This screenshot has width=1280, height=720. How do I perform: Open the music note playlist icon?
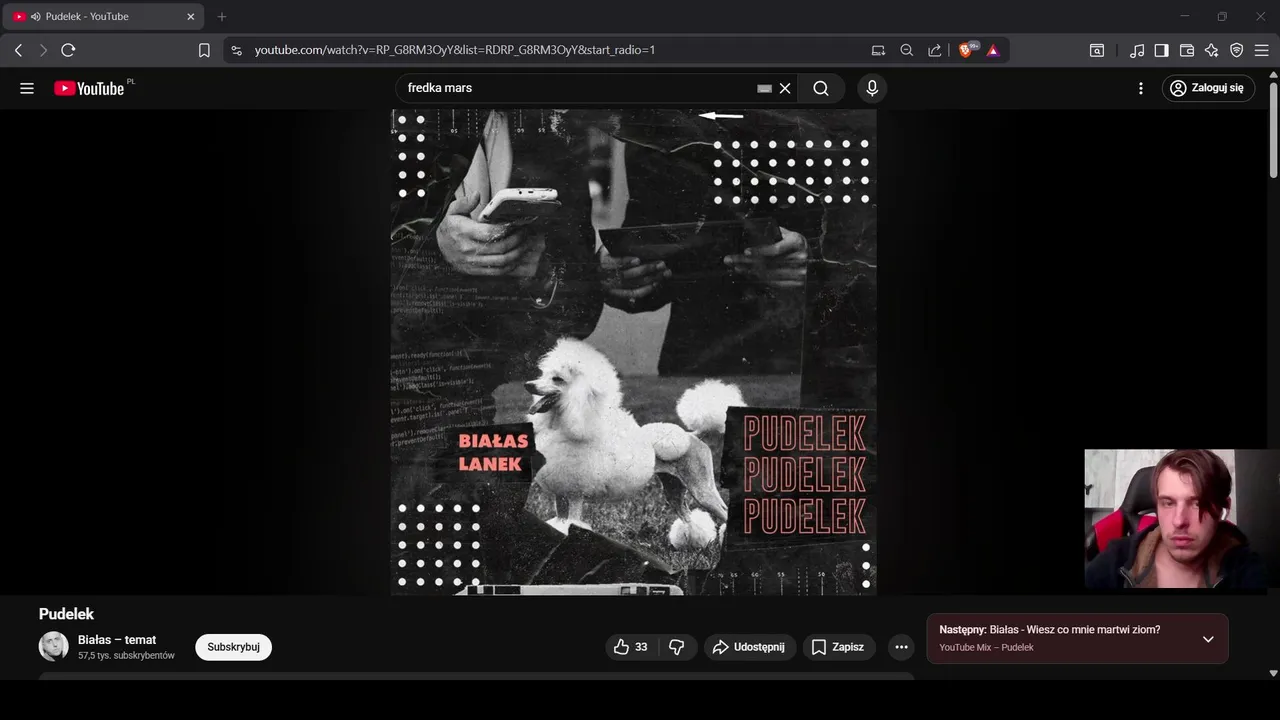click(x=1137, y=50)
